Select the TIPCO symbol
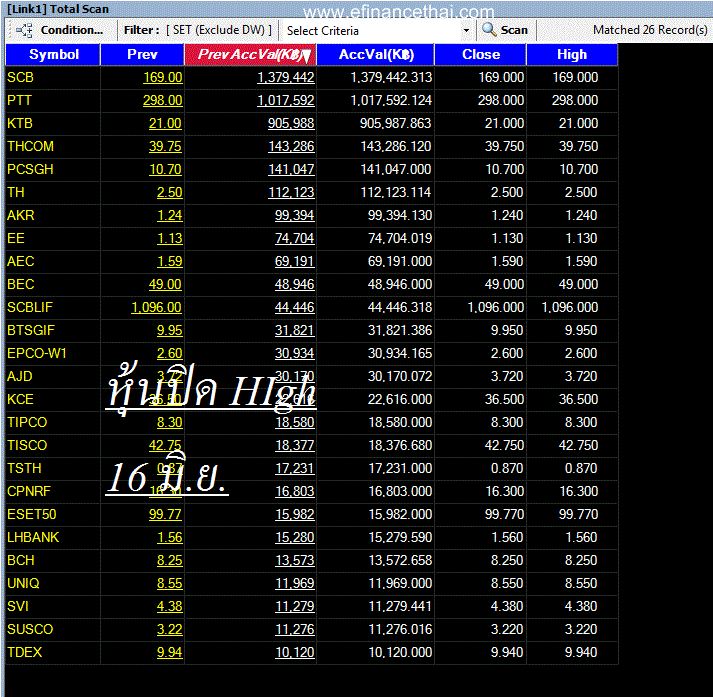Image resolution: width=713 pixels, height=697 pixels. (x=27, y=422)
